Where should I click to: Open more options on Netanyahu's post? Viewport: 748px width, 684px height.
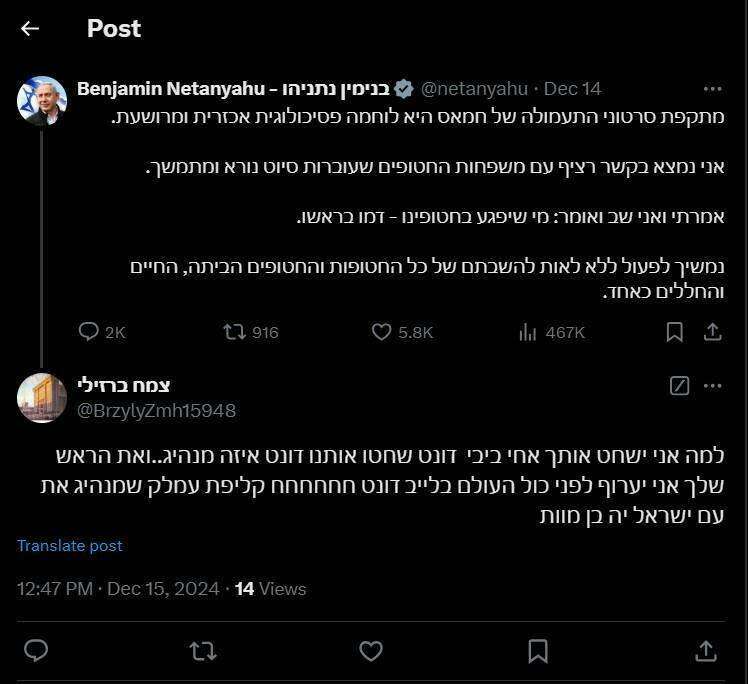coord(712,89)
